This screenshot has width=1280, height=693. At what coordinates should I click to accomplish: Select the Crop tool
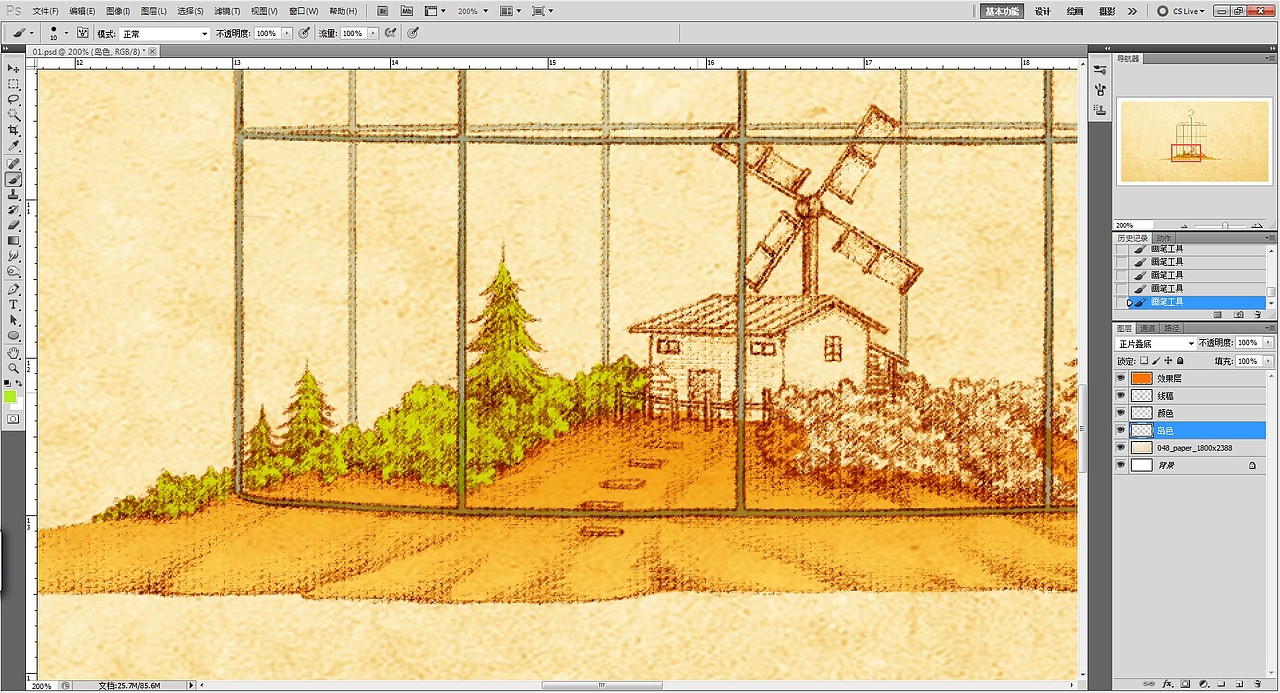coord(14,131)
